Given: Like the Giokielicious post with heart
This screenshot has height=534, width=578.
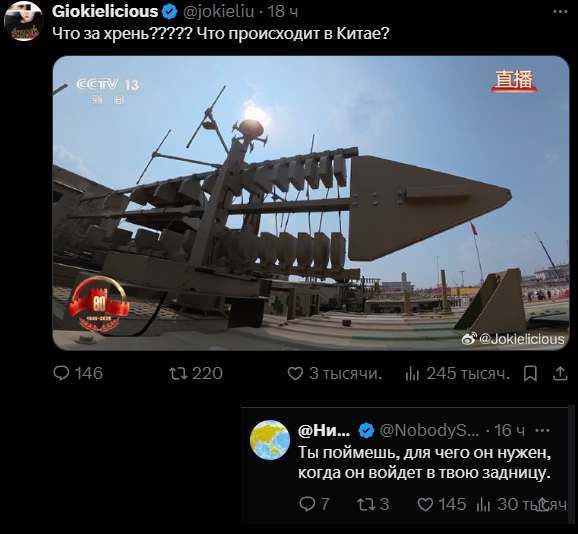Looking at the screenshot, I should 334,374.
